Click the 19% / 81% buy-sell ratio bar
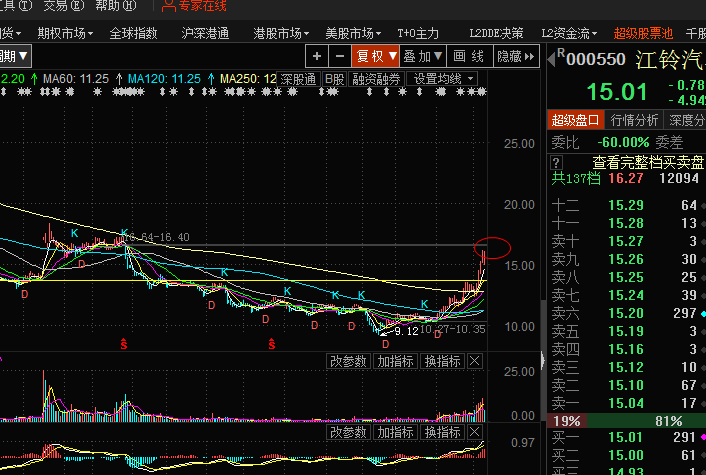706x475 pixels. click(x=626, y=421)
